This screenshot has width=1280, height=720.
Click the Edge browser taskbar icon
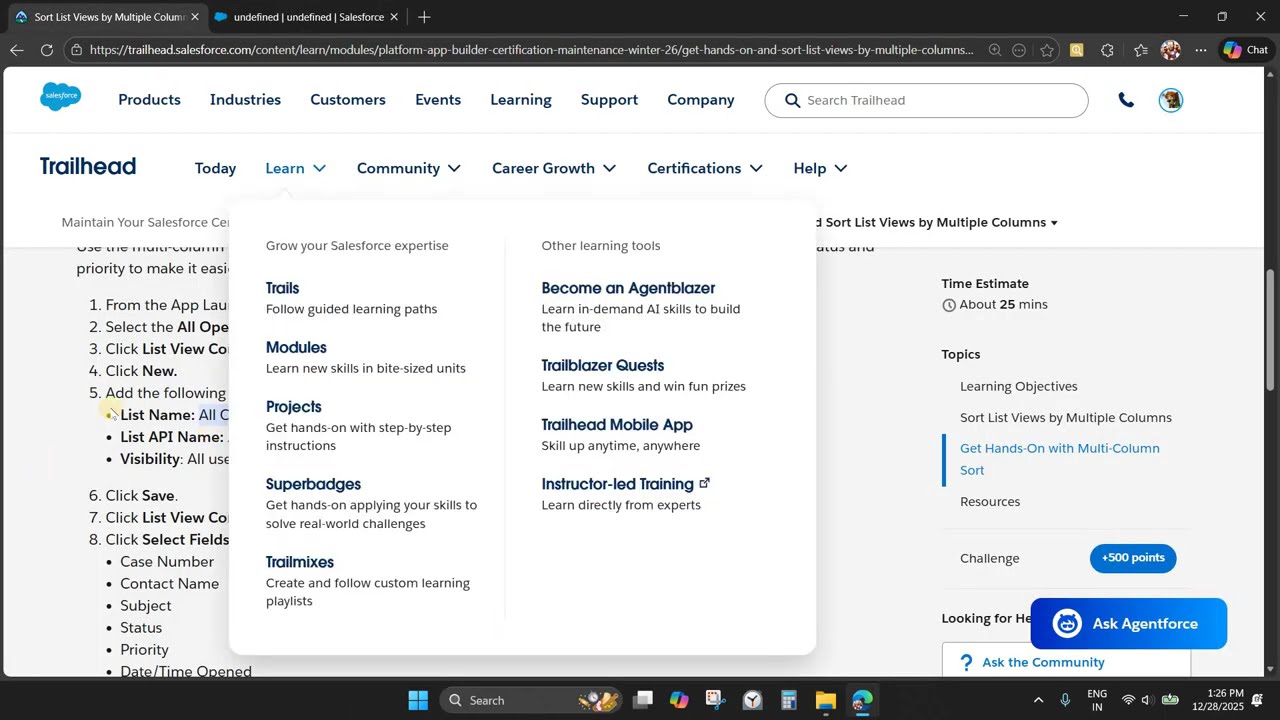pyautogui.click(x=862, y=700)
